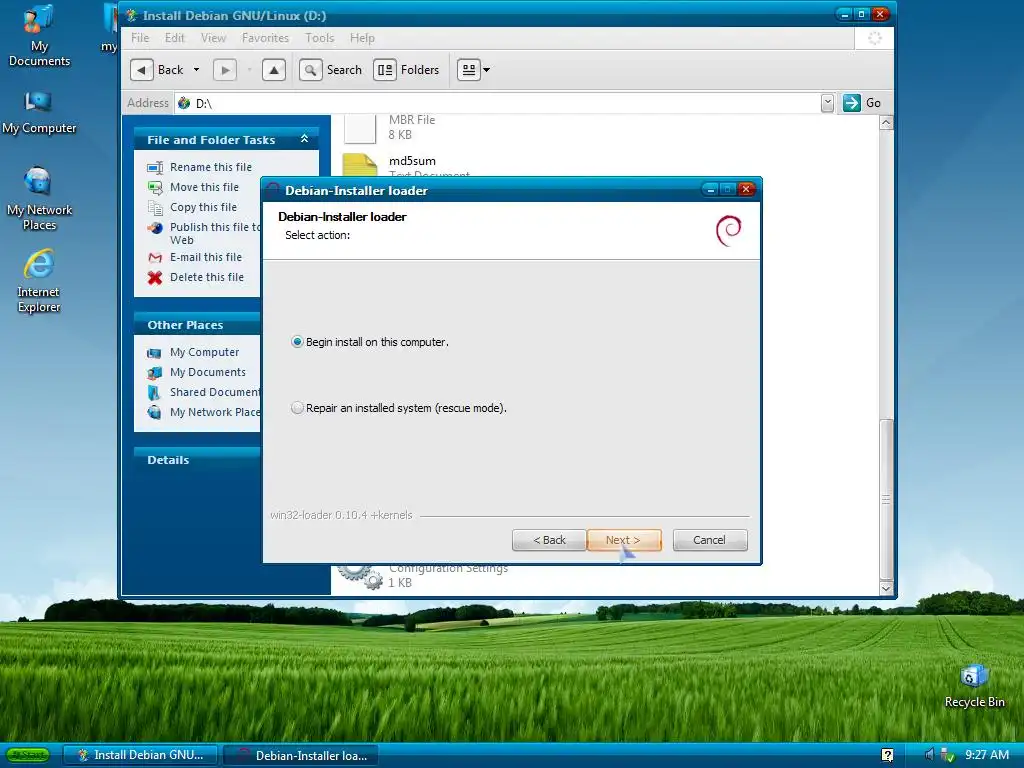Click the e-mail envelope icon
The image size is (1024, 768).
(x=155, y=257)
